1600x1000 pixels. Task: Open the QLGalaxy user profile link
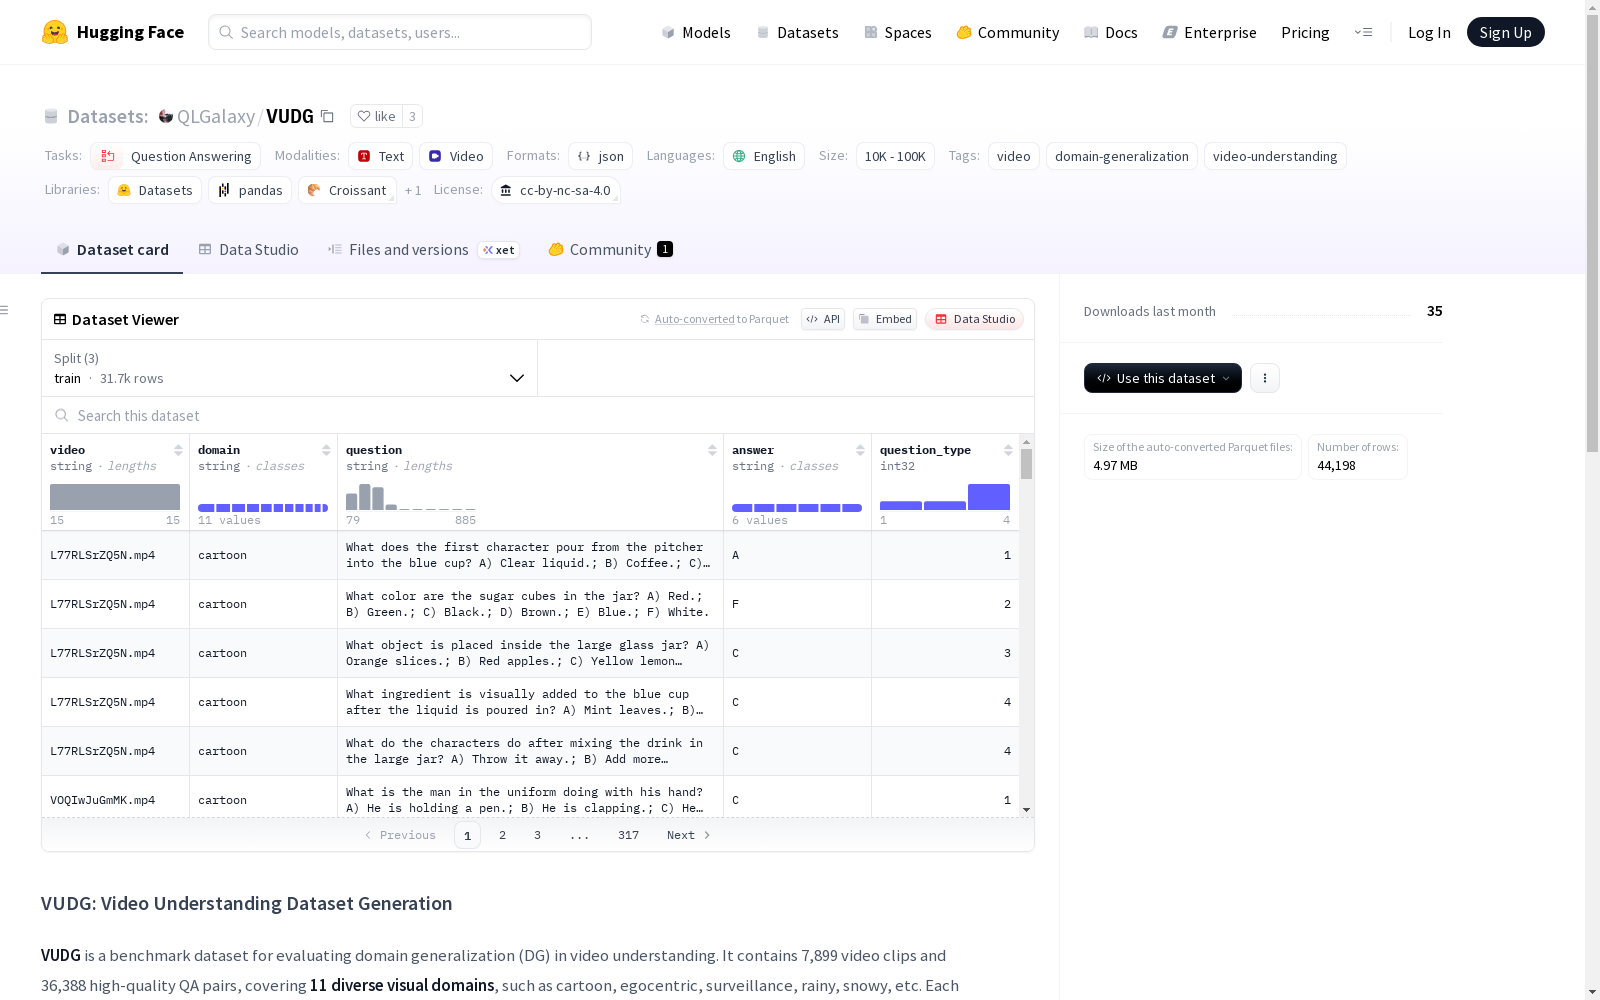click(x=216, y=116)
